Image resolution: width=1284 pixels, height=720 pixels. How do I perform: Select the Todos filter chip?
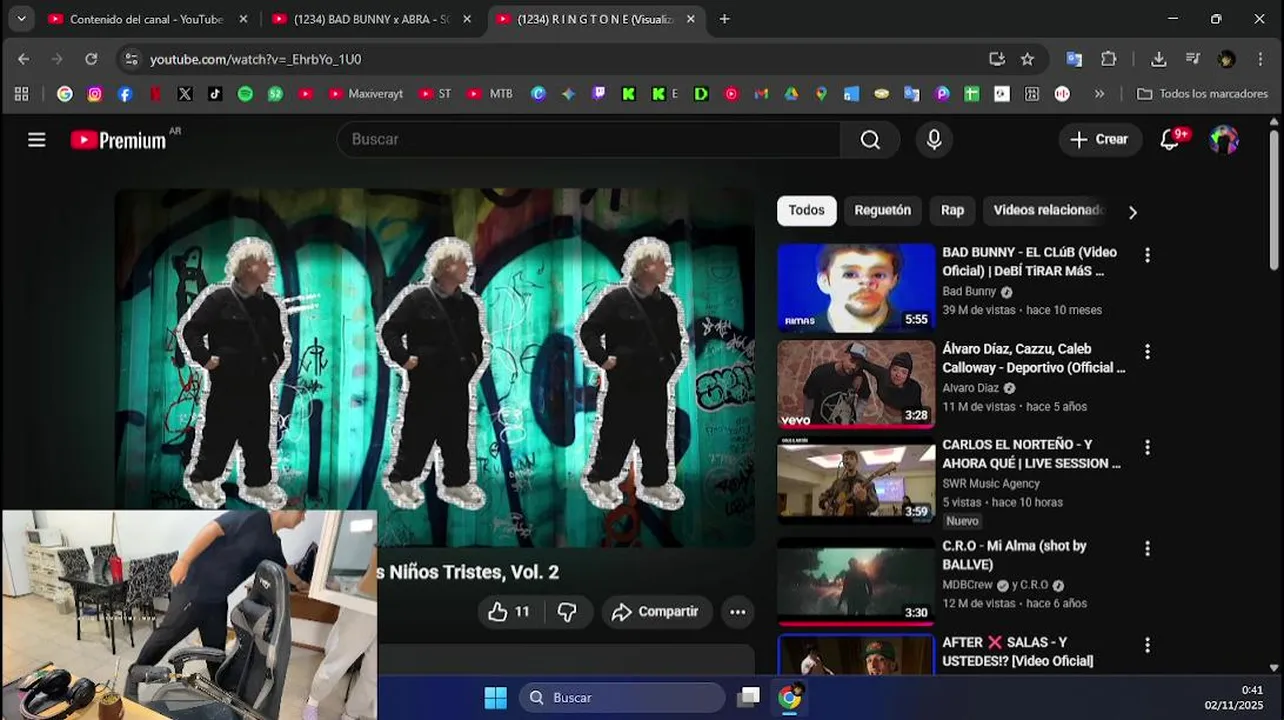click(x=807, y=211)
